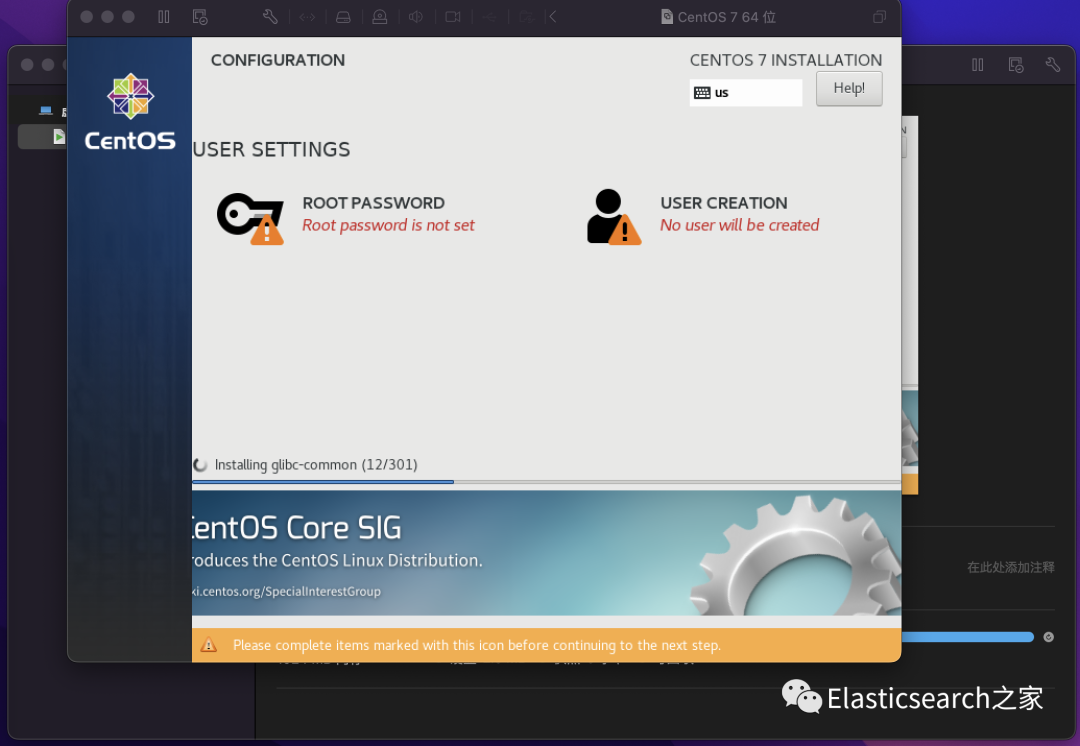Click the CentOS logo in the installer sidebar
The width and height of the screenshot is (1080, 746).
tap(130, 112)
